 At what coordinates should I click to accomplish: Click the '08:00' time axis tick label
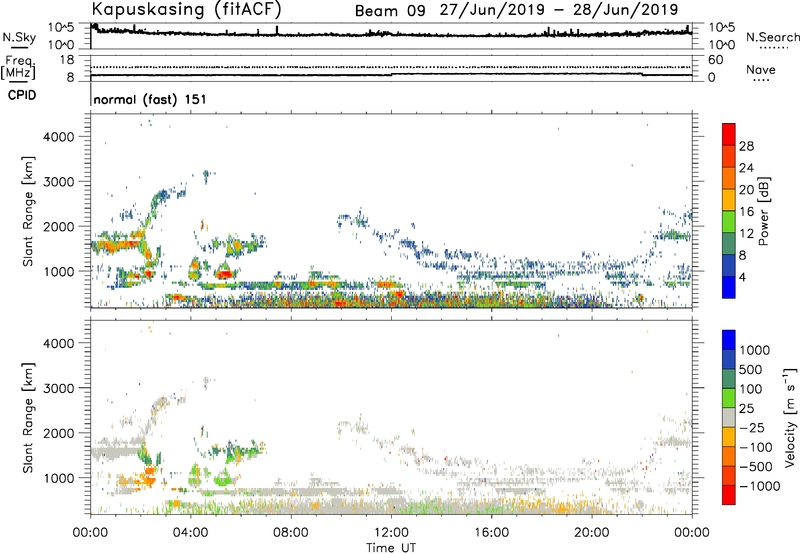point(291,533)
